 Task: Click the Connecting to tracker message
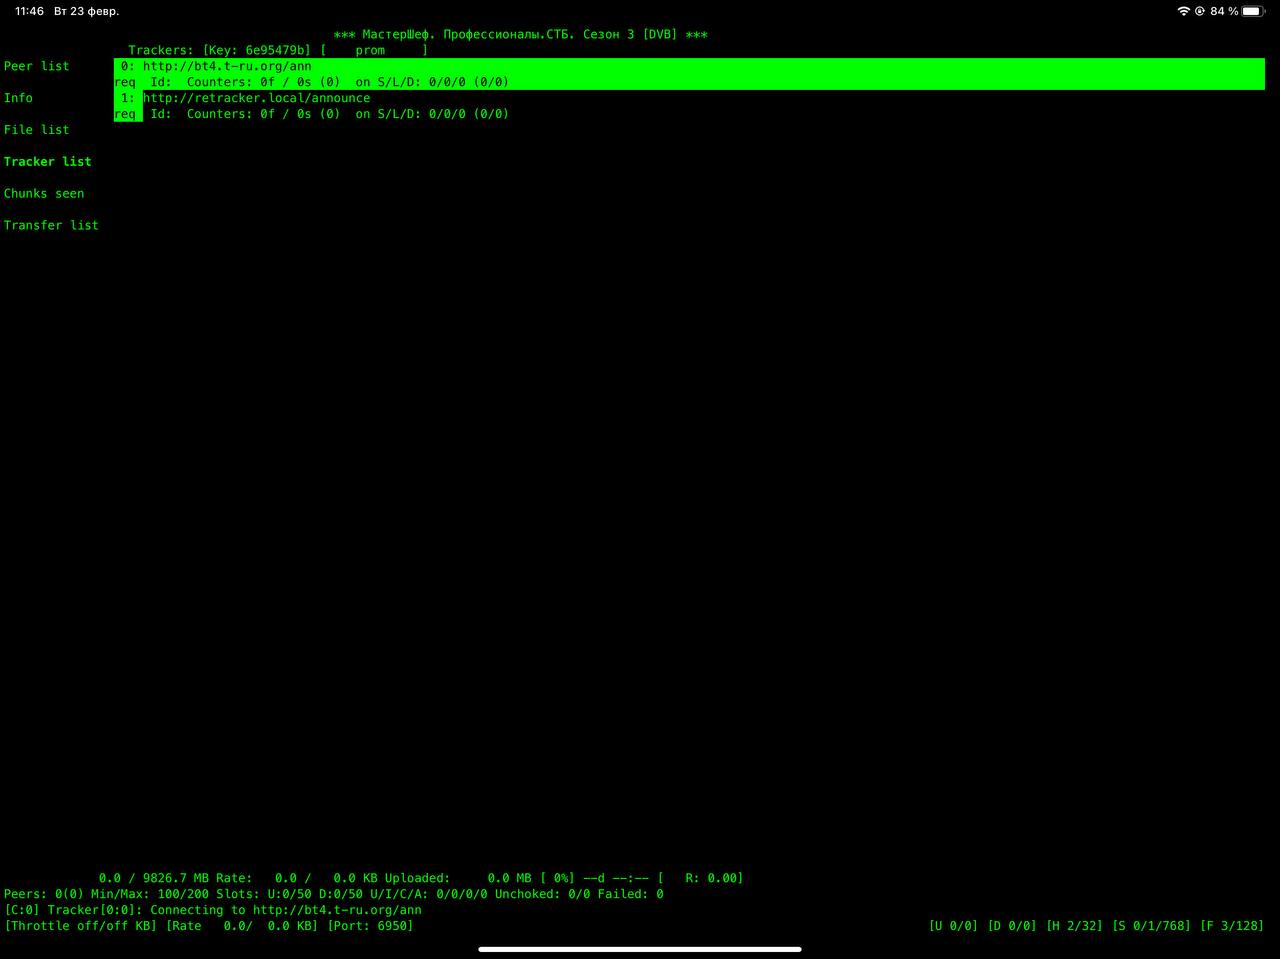pos(213,910)
